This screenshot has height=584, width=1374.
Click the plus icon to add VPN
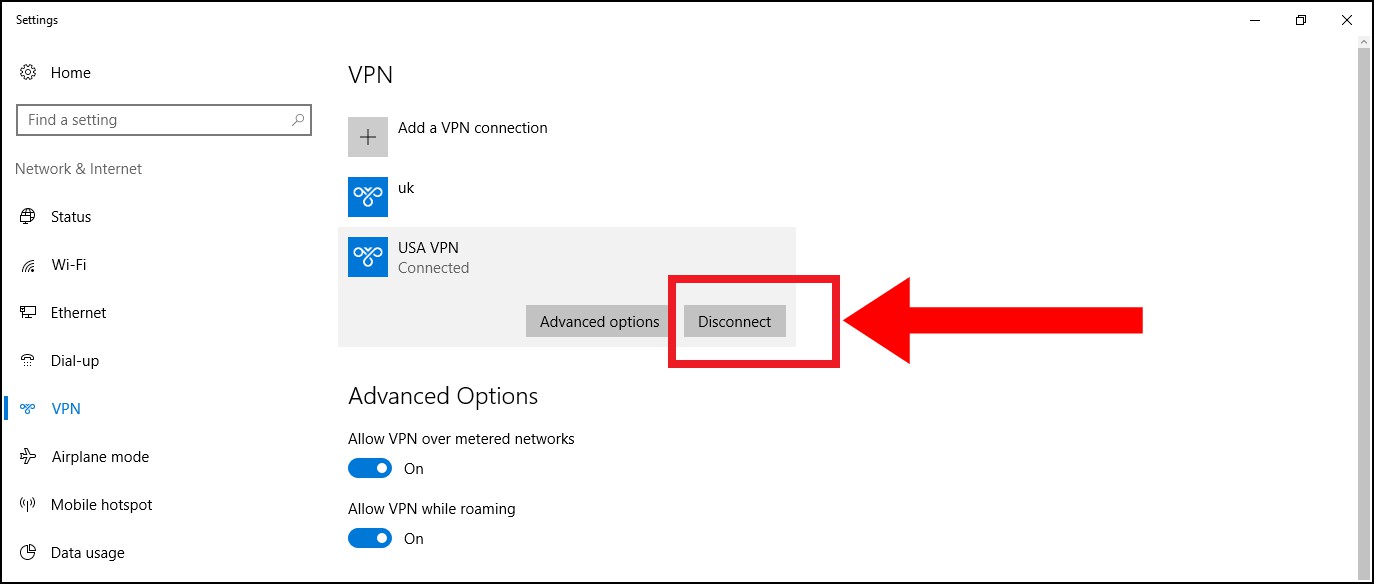pyautogui.click(x=368, y=137)
